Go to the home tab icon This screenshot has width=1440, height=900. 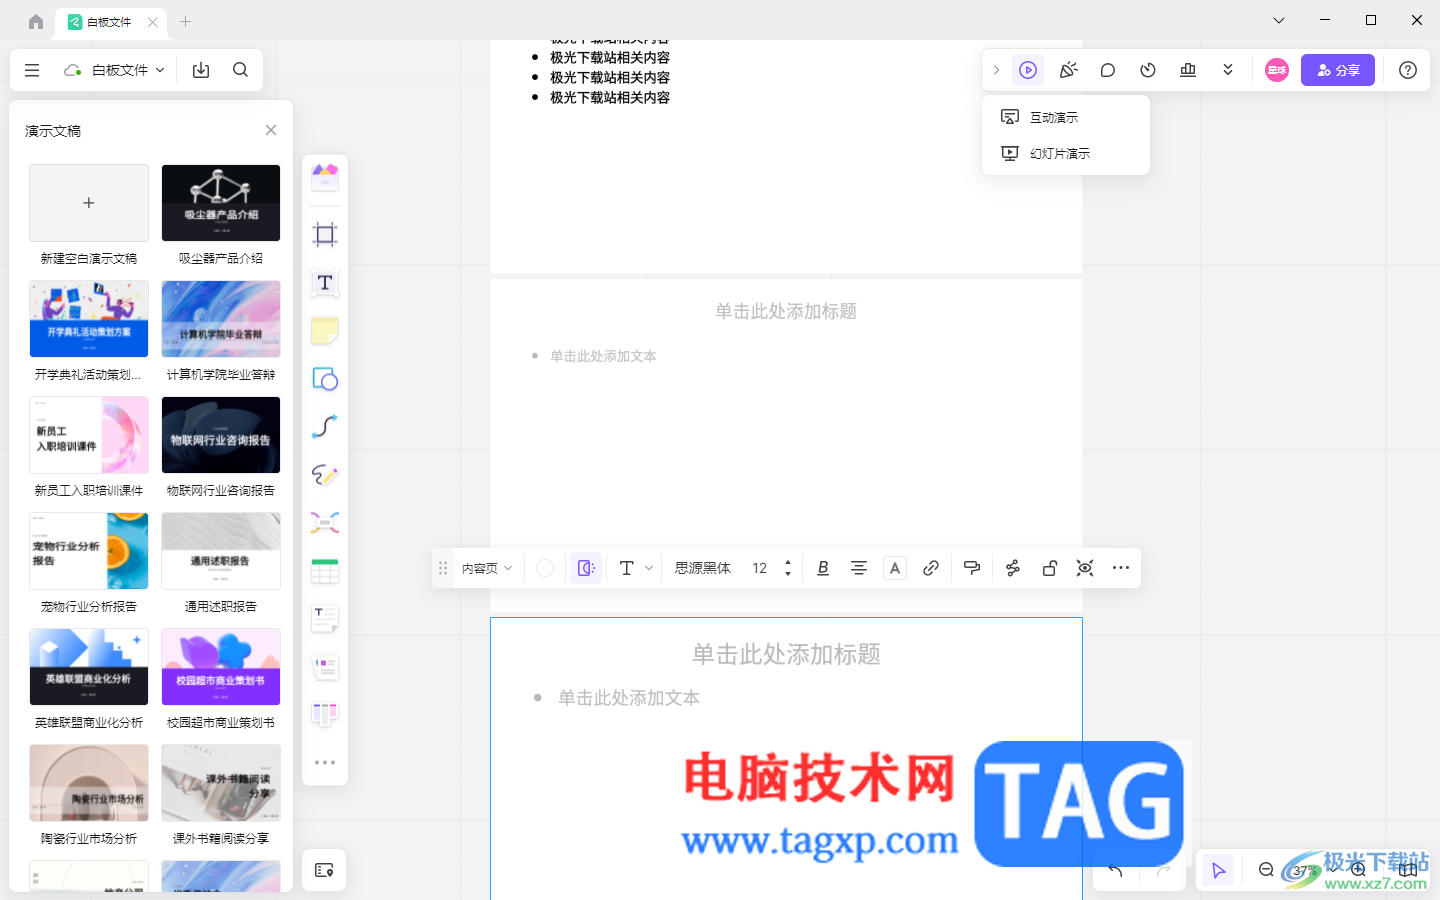(x=36, y=21)
